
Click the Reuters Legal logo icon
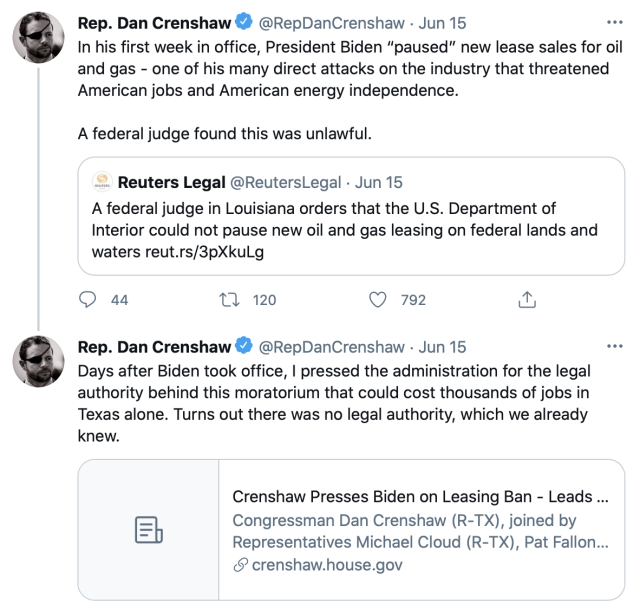click(x=101, y=182)
